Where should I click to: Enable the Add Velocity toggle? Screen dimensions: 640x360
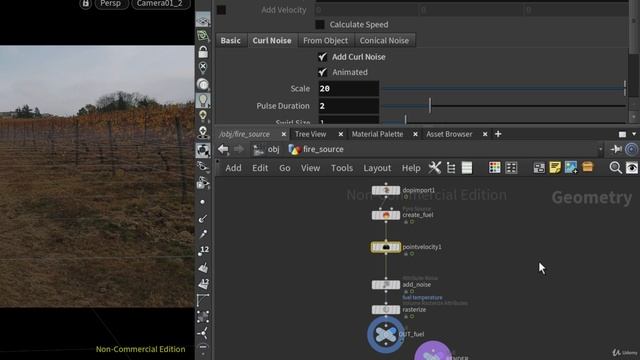(222, 10)
